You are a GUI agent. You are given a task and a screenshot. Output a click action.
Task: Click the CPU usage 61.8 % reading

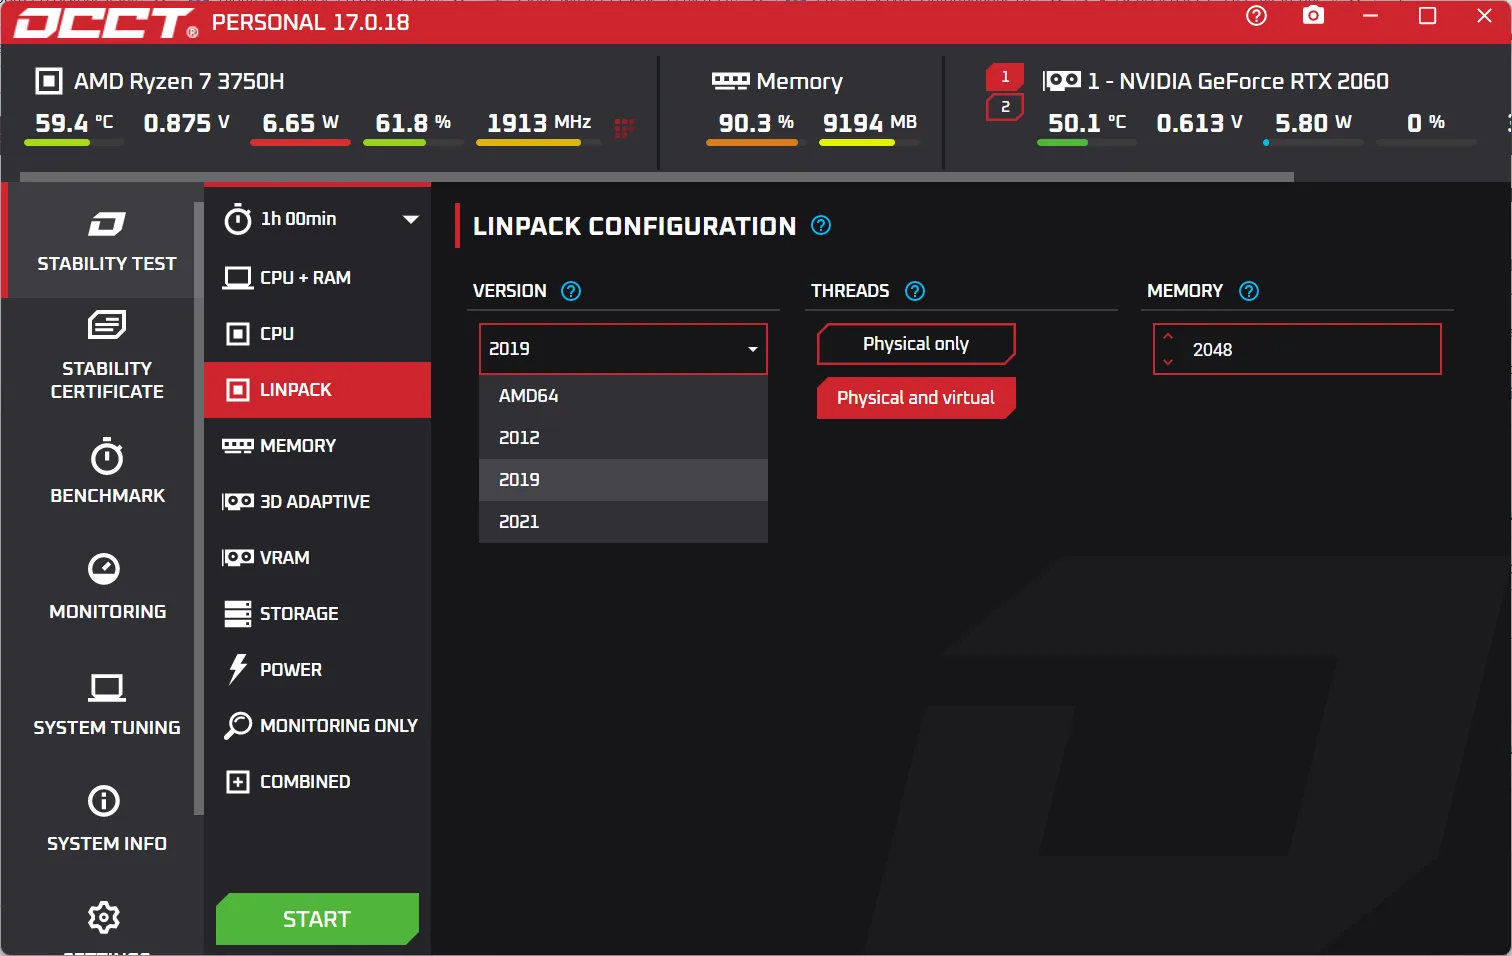pyautogui.click(x=412, y=123)
